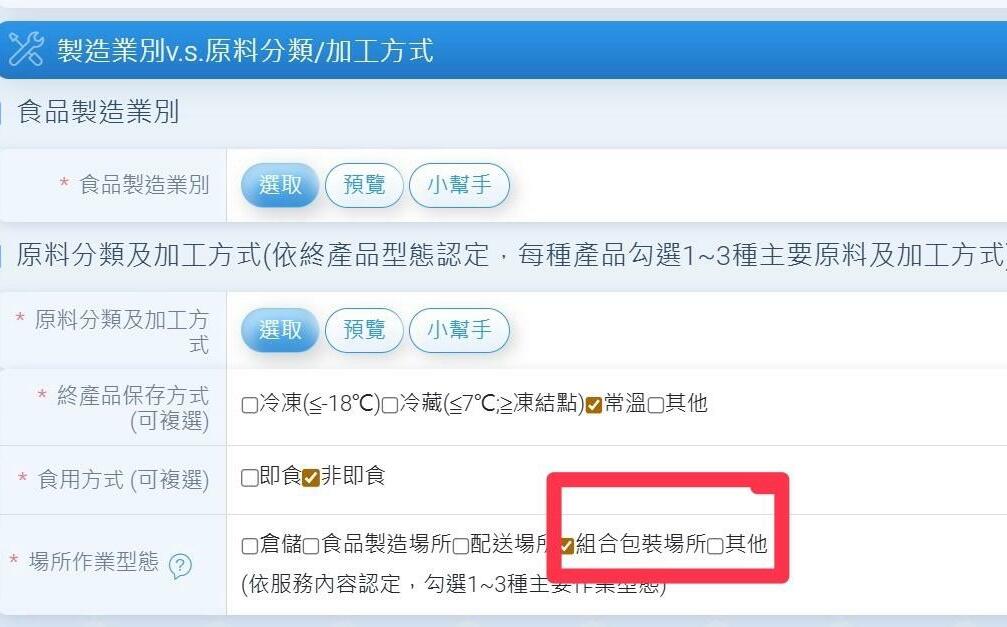Click the 製造業別v.s.原料分類/加工方式 header bar
Viewport: 1007px width, 627px height.
point(504,50)
